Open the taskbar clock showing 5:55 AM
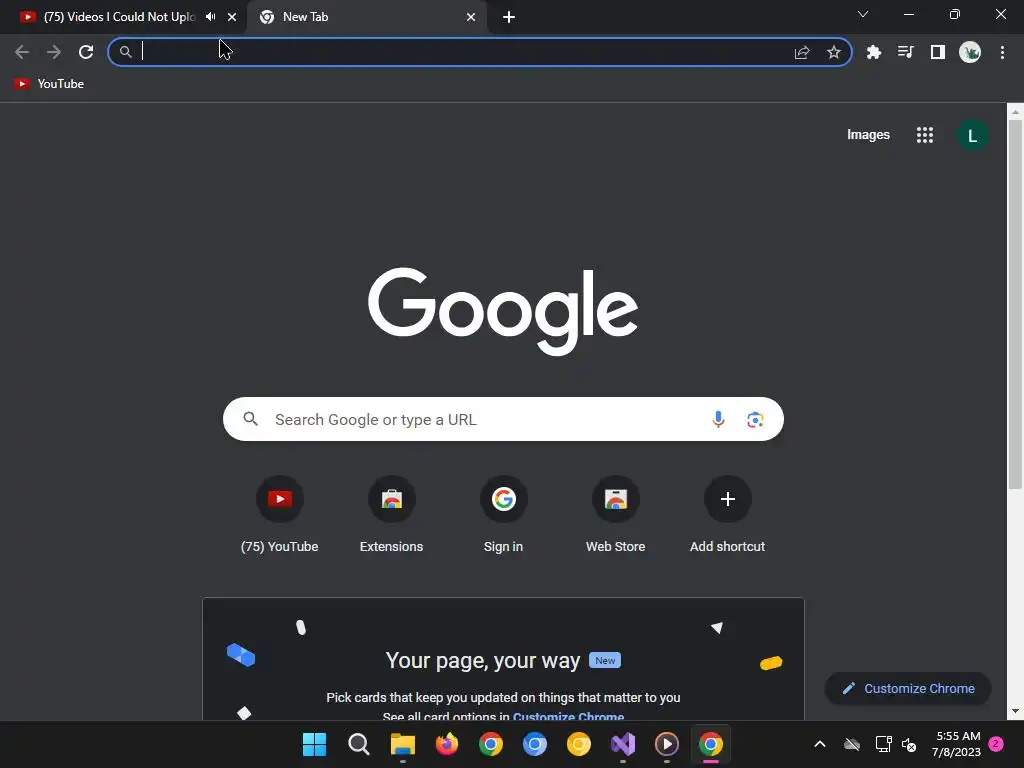 (957, 744)
